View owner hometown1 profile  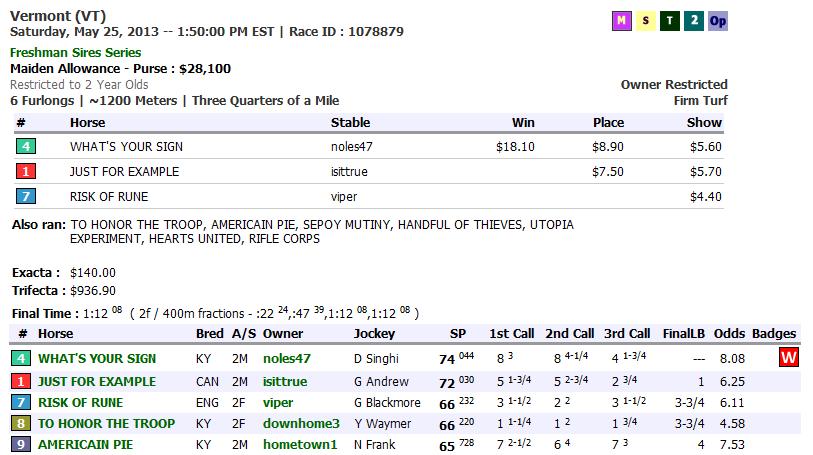[x=300, y=444]
